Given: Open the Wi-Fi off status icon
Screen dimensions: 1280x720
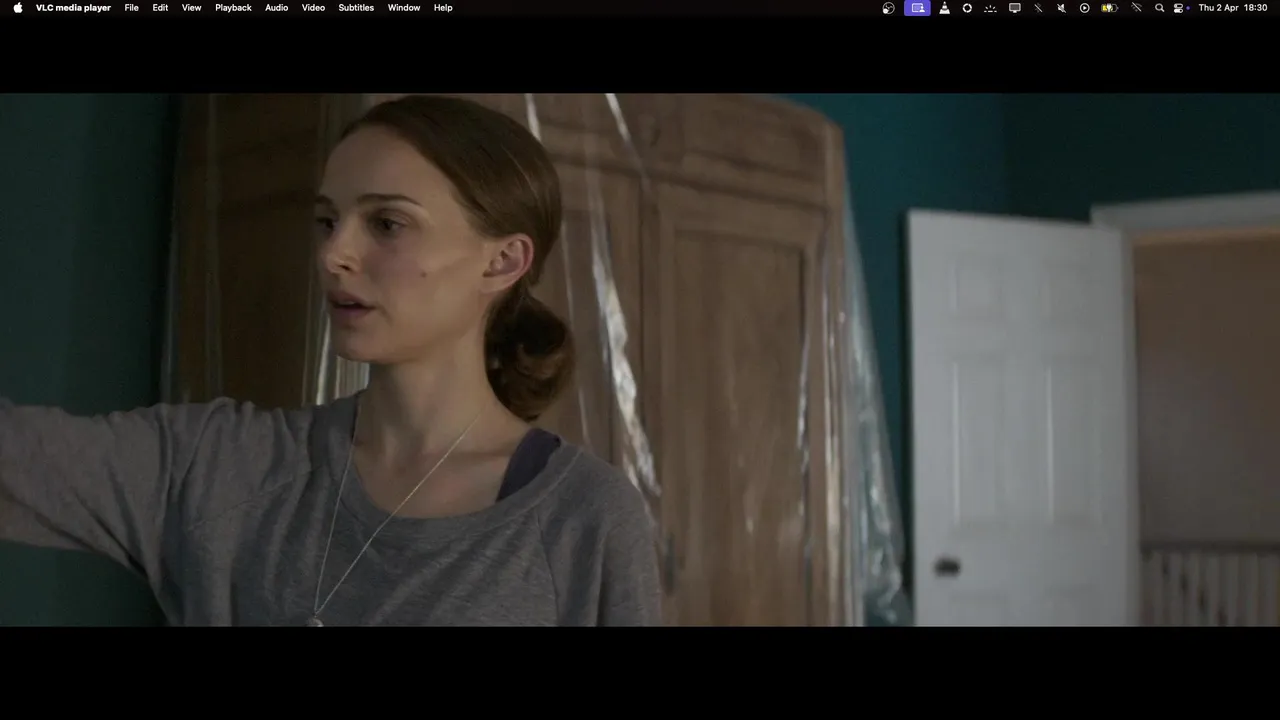Looking at the screenshot, I should coord(1137,8).
